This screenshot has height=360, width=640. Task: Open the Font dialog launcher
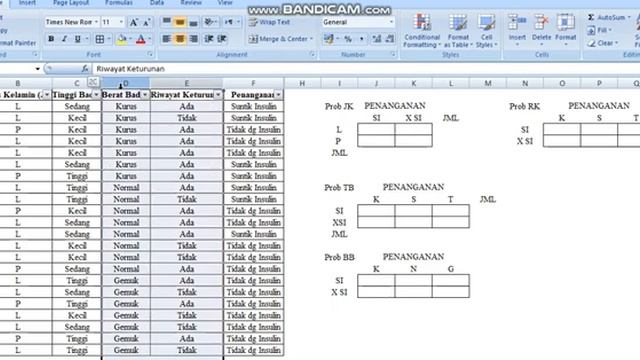(x=150, y=54)
